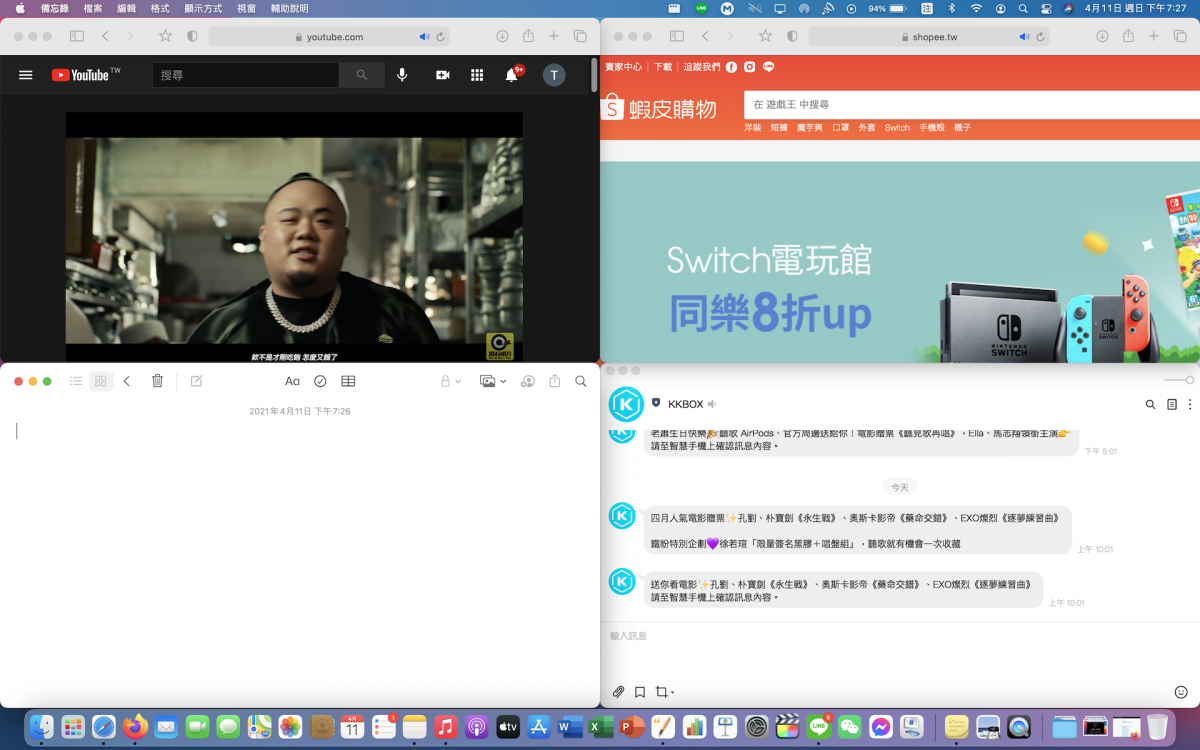Open the emoji sticker smiley in LINE chat
This screenshot has width=1200, height=750.
[1181, 692]
